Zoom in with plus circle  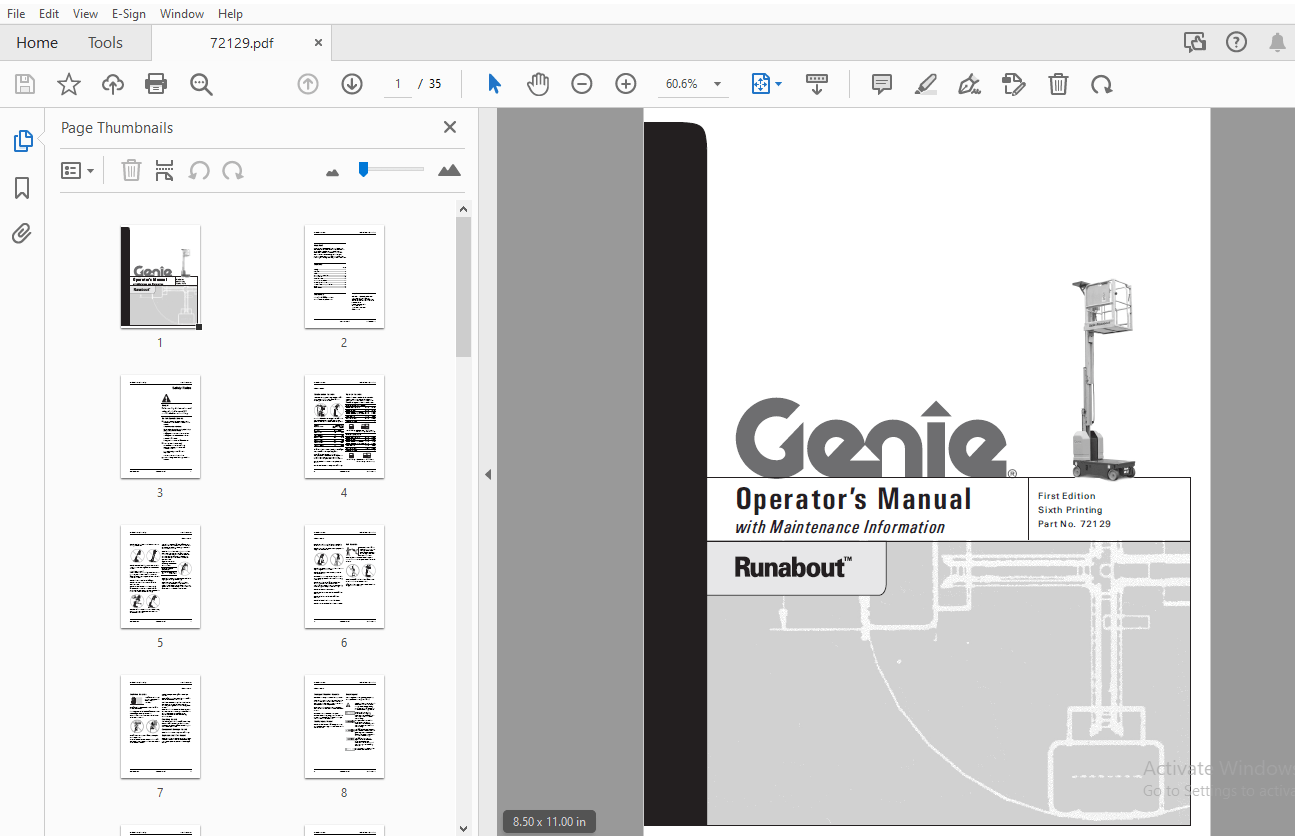(626, 84)
